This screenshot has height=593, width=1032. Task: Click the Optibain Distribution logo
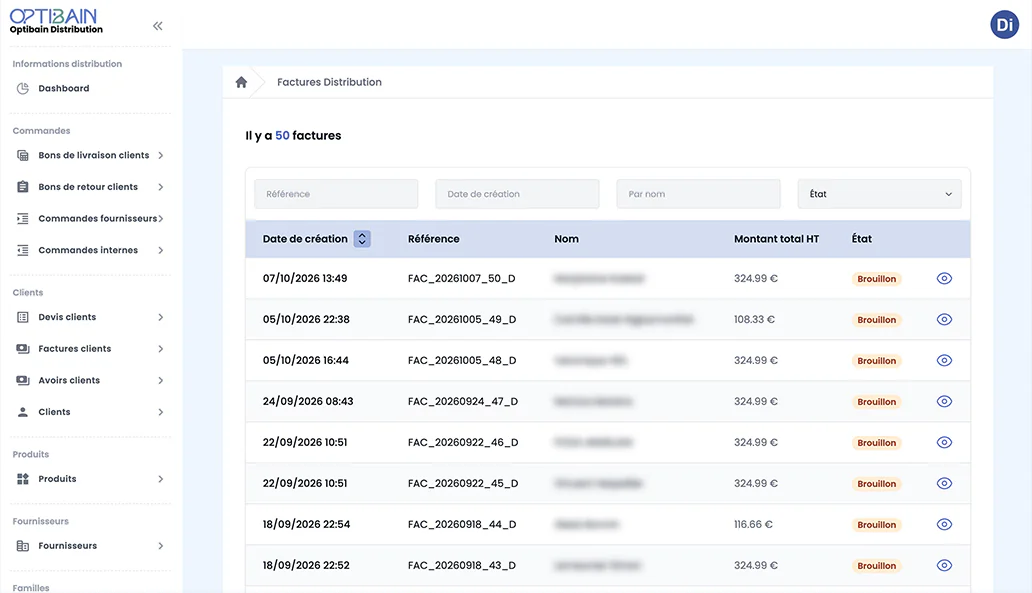56,21
